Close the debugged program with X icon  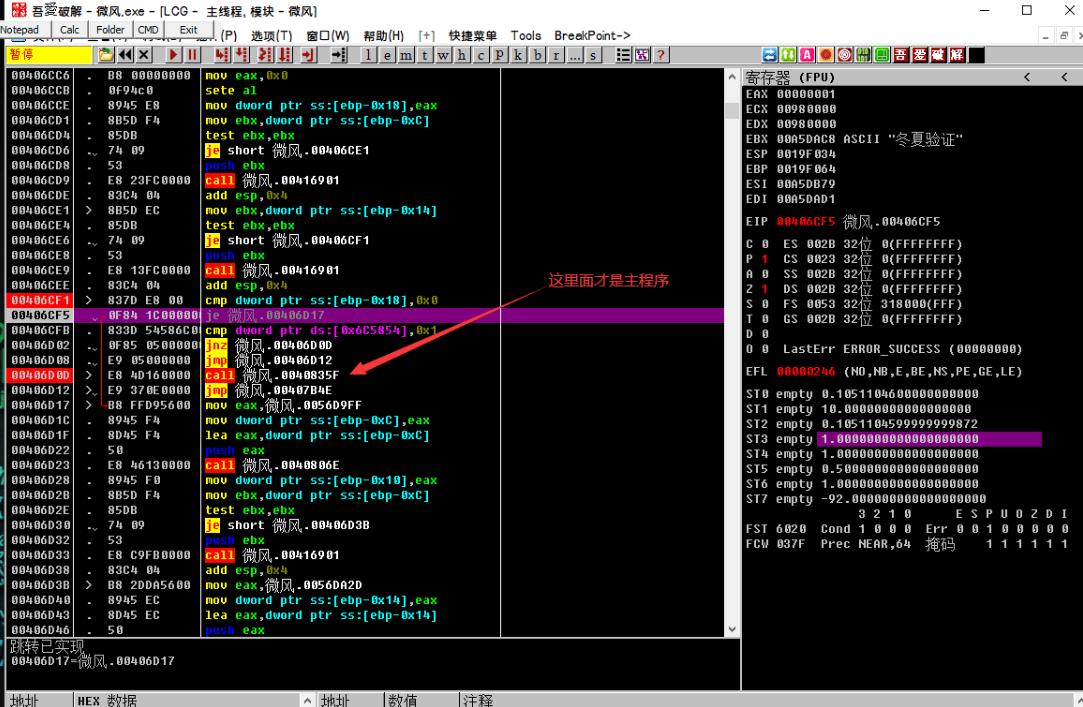click(145, 55)
